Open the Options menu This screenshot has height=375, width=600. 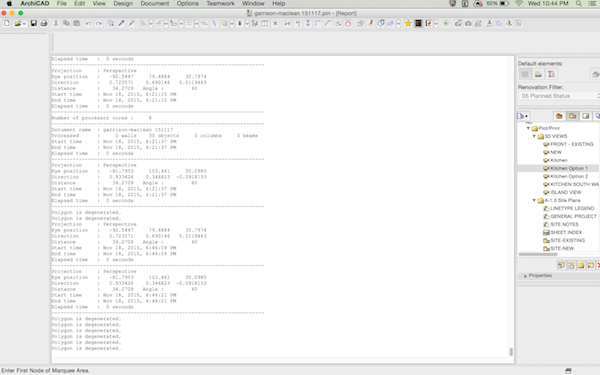[188, 3]
